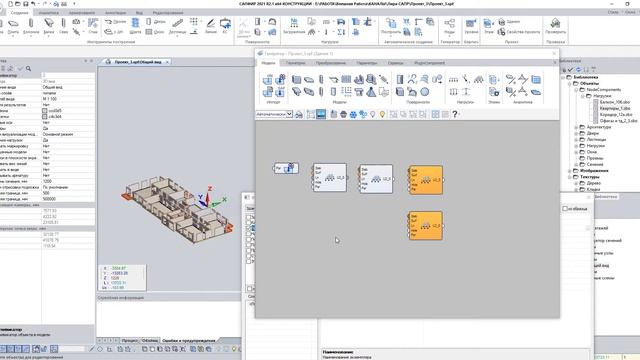Viewport: 640px width, 360px height.
Task: Collapse the NodeComponents folder
Action: click(576, 89)
